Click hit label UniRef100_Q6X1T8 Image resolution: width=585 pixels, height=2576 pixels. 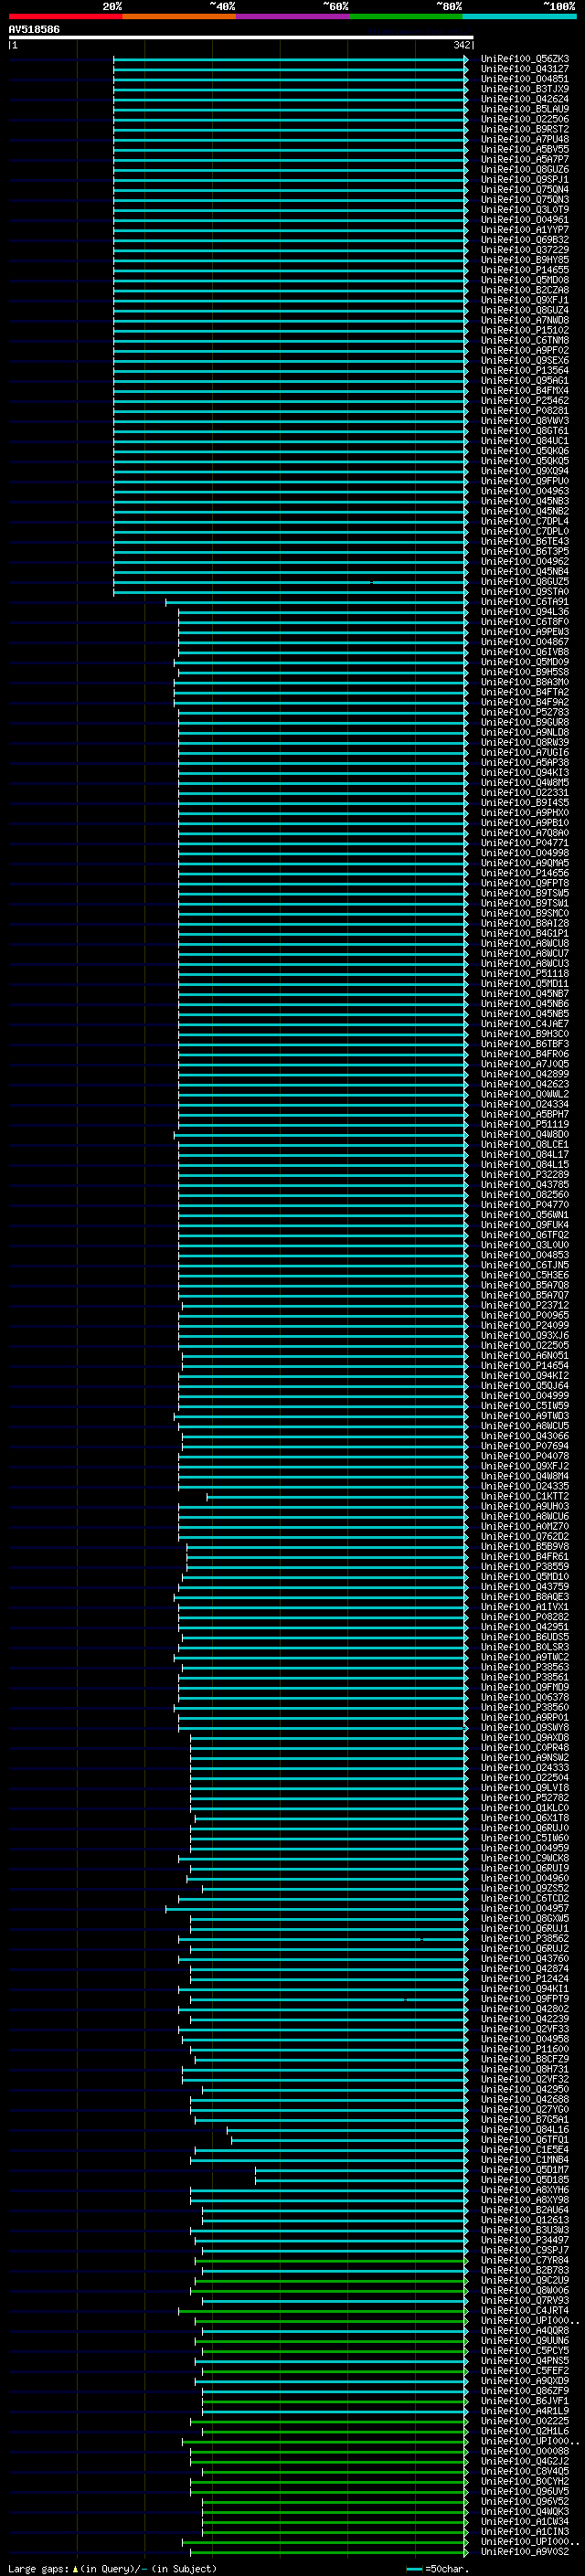[x=525, y=1818]
